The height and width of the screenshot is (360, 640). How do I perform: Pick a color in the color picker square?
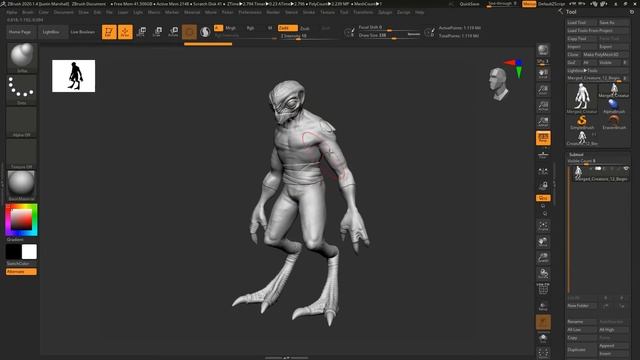21,220
